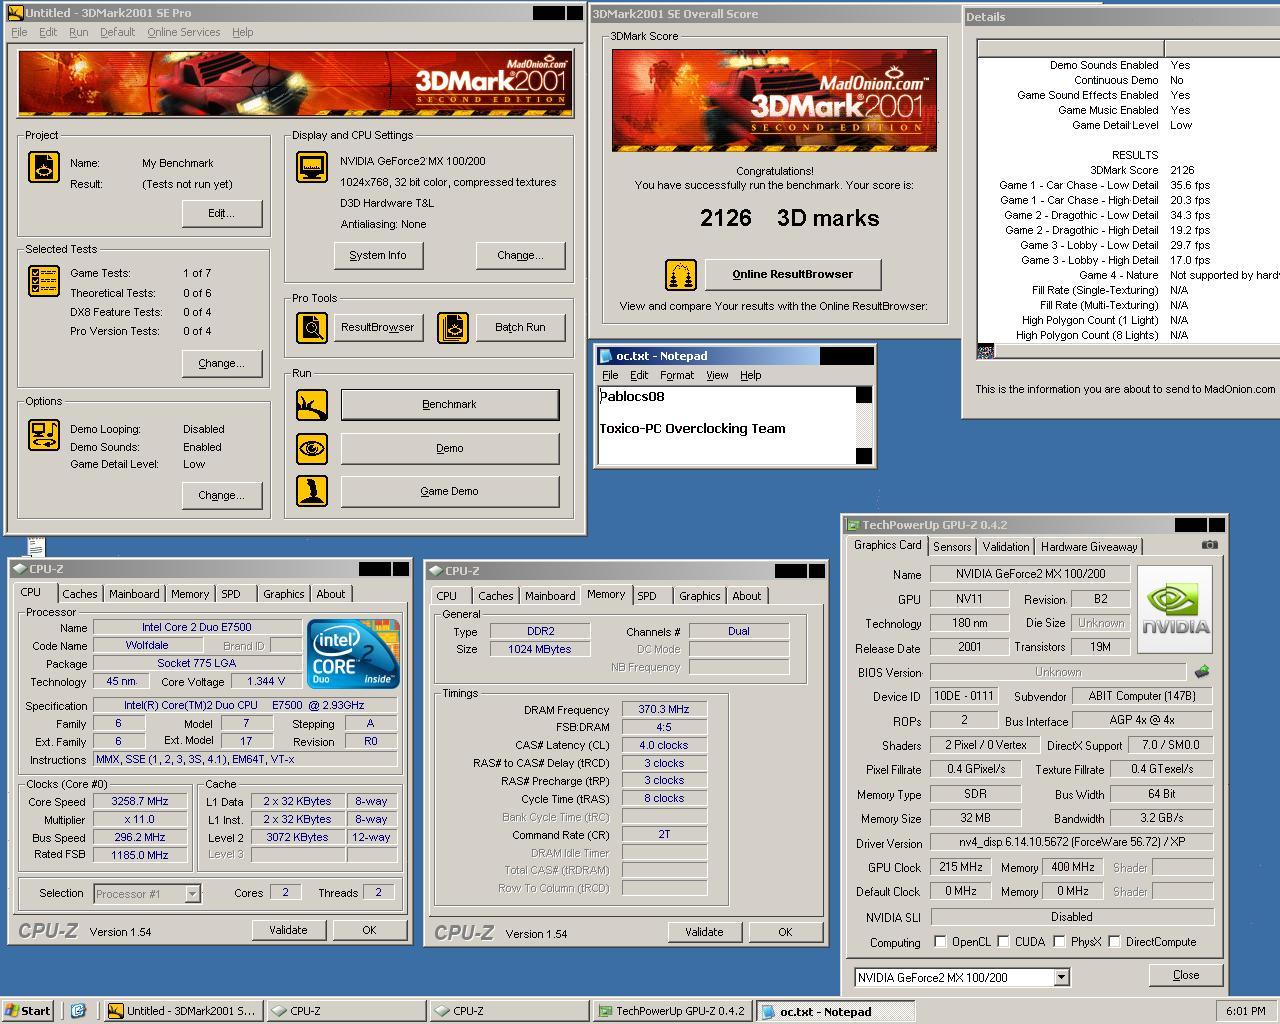The width and height of the screenshot is (1280, 1024).
Task: Click the Close button in GPU-Z
Action: 1186,975
